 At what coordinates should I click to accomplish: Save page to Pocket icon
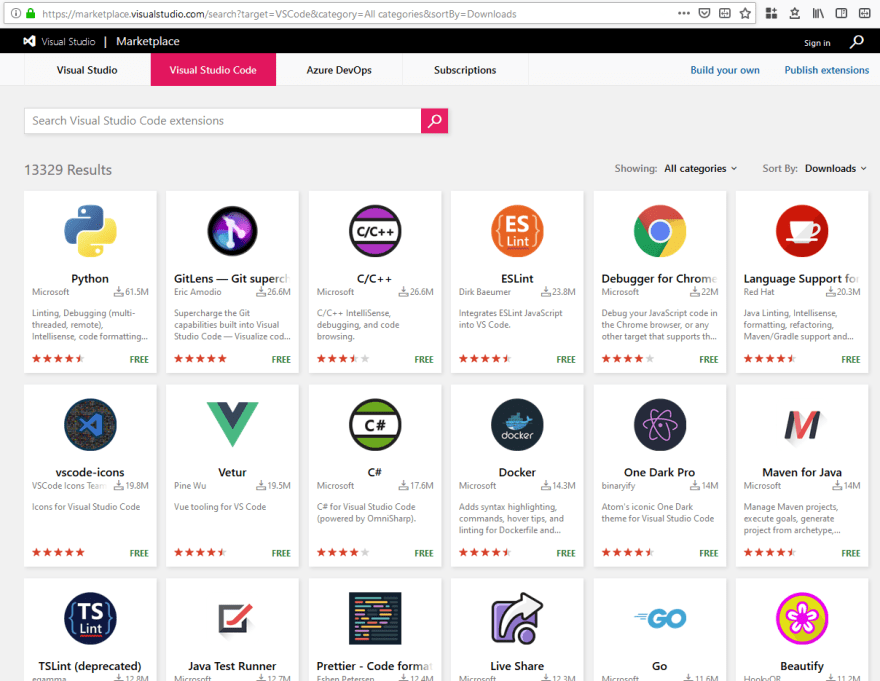click(x=704, y=13)
